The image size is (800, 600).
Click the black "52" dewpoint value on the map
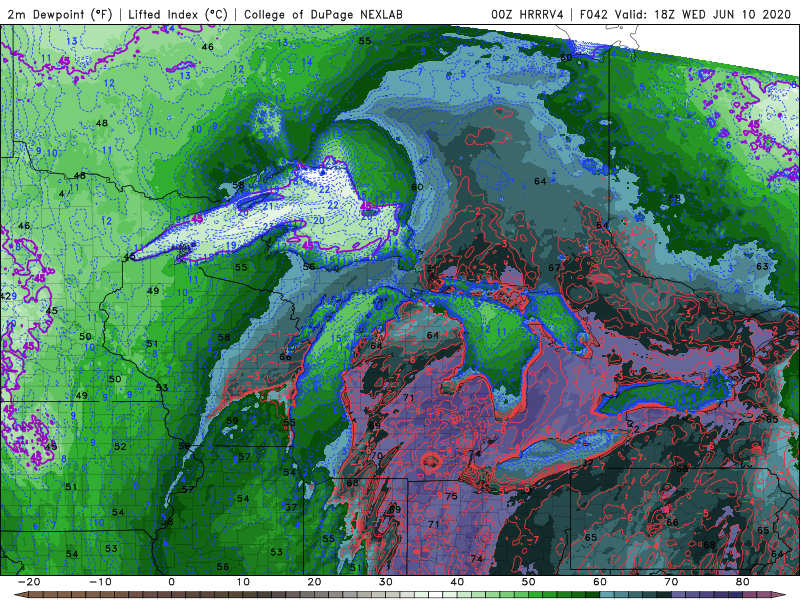(120, 446)
